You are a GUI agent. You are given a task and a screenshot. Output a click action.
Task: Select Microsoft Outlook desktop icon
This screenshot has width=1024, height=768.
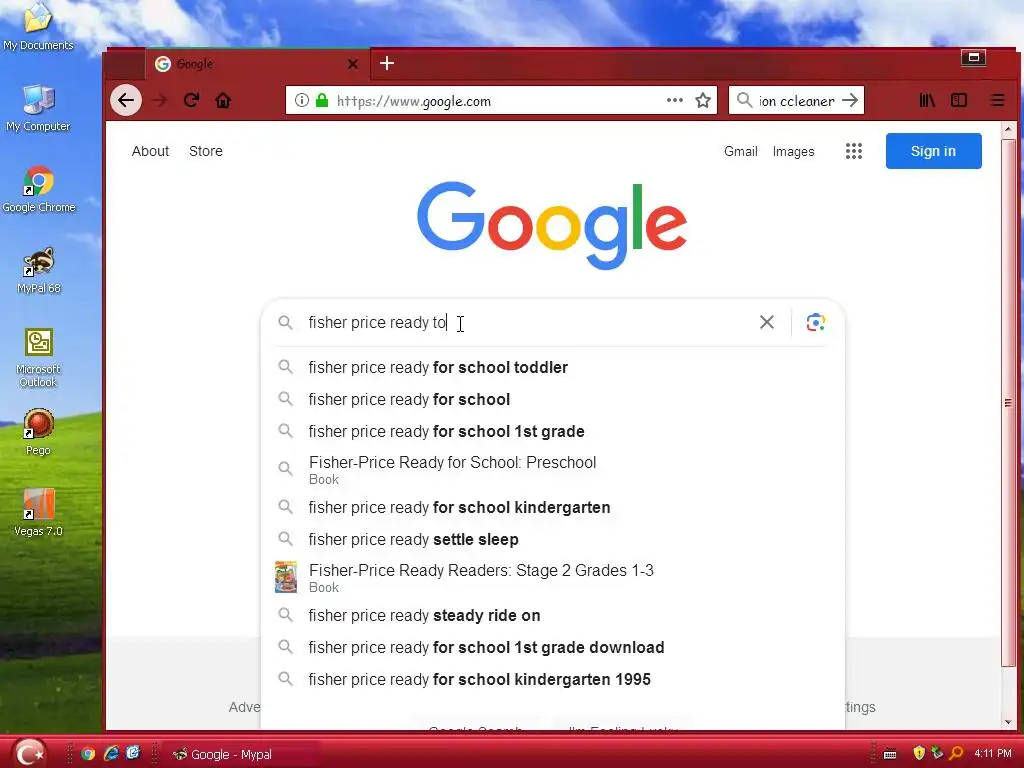(38, 358)
